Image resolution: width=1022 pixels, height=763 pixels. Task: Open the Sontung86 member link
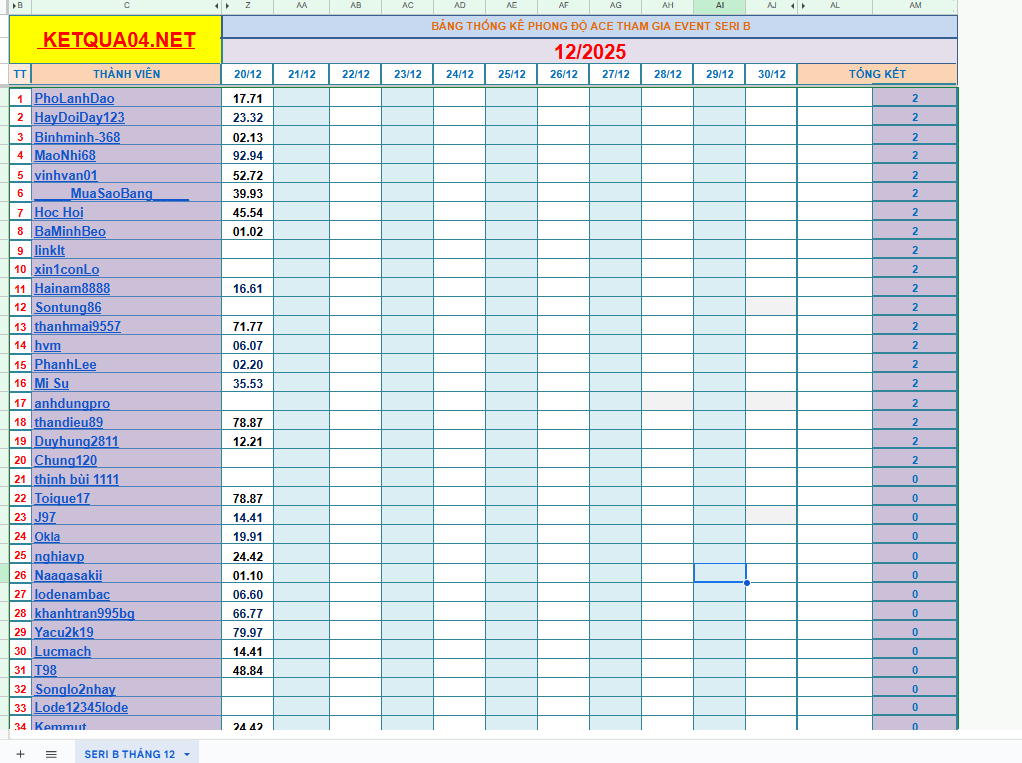[x=67, y=307]
